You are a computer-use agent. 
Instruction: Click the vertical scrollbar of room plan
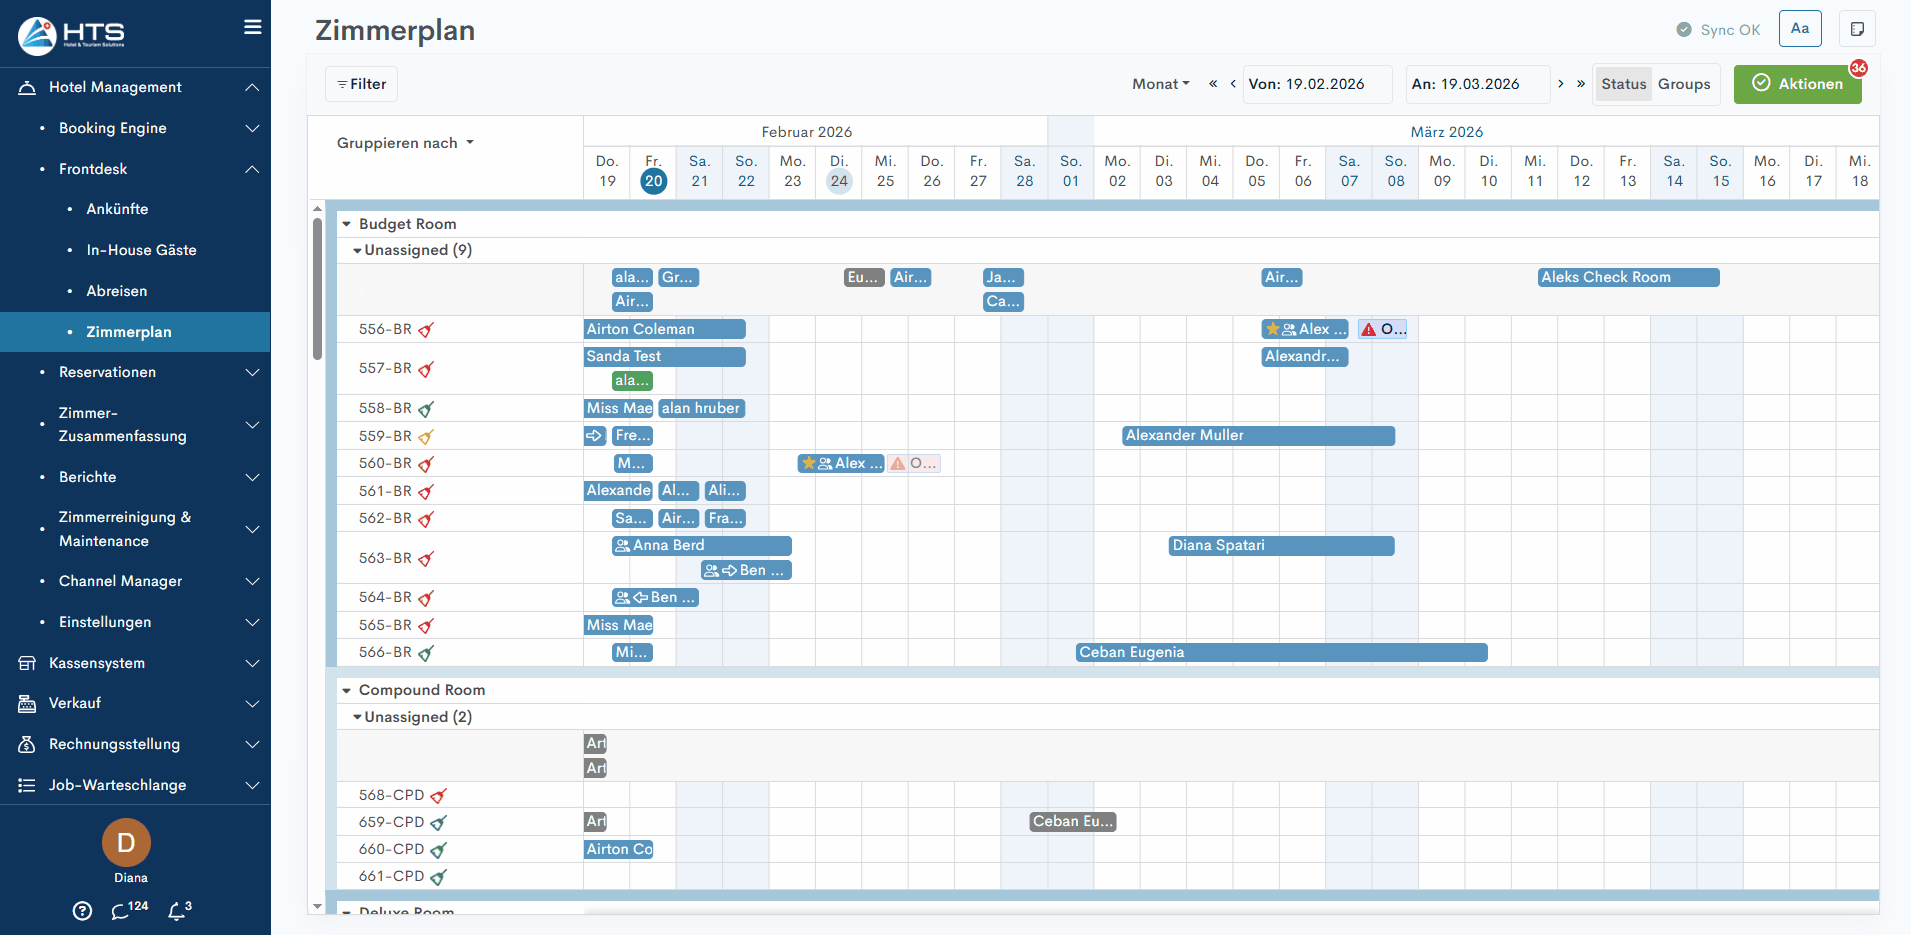317,290
